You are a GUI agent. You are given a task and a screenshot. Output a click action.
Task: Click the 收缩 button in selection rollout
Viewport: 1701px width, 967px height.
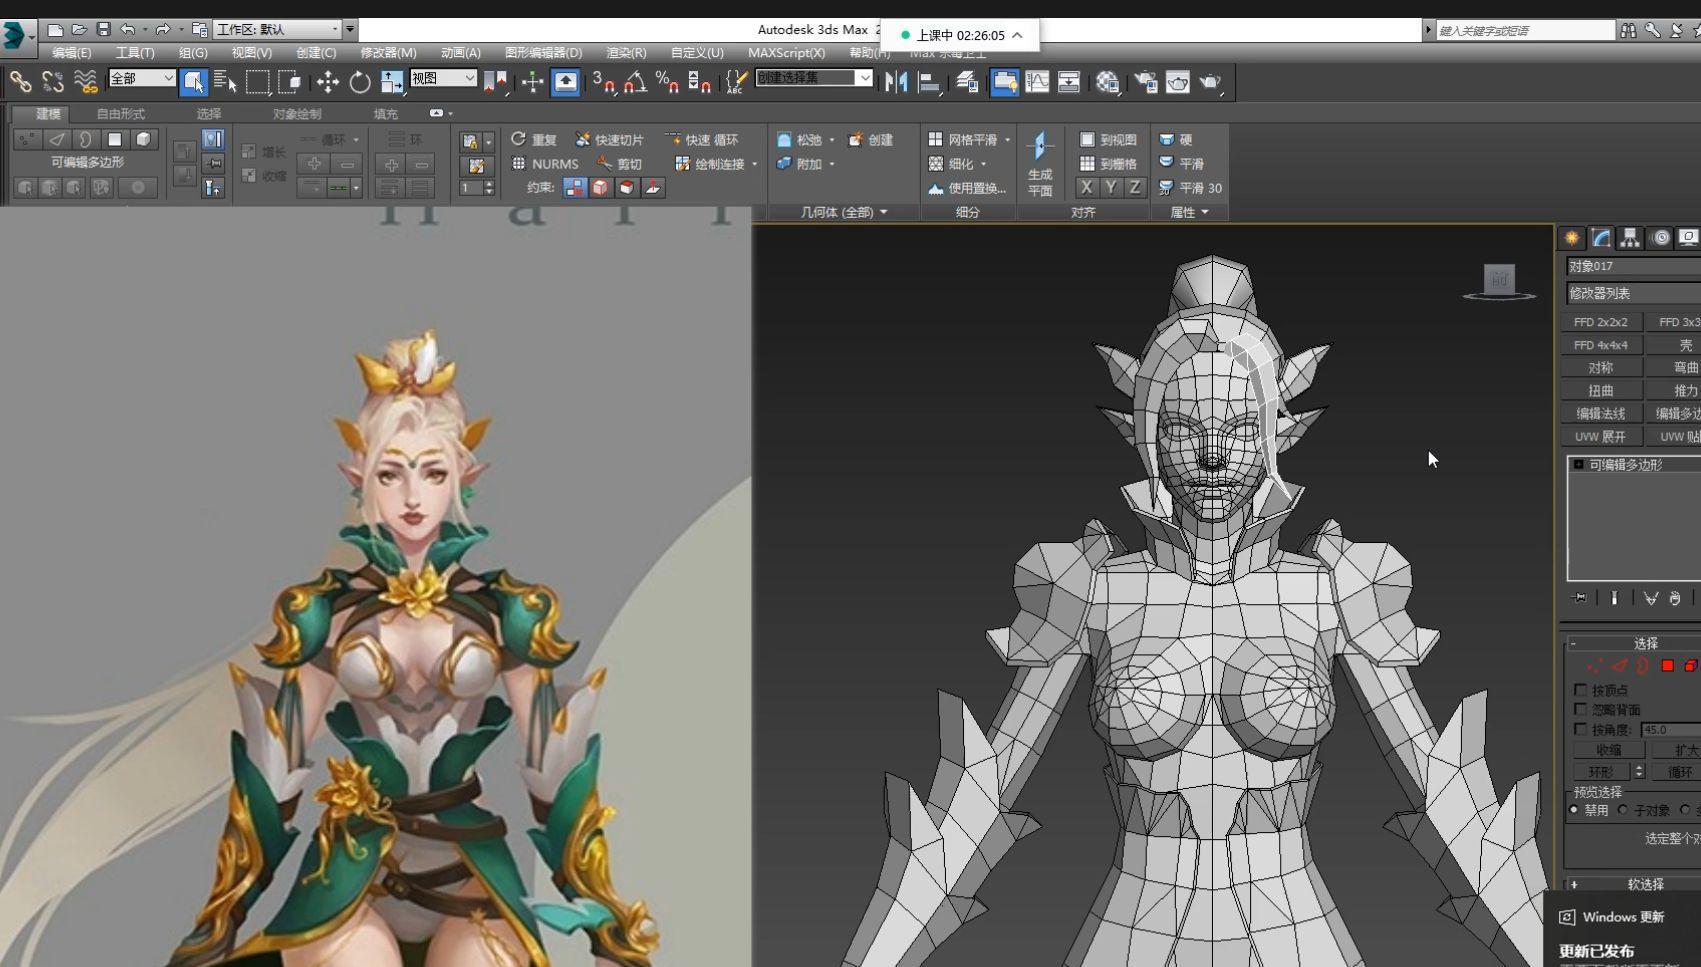(1608, 750)
